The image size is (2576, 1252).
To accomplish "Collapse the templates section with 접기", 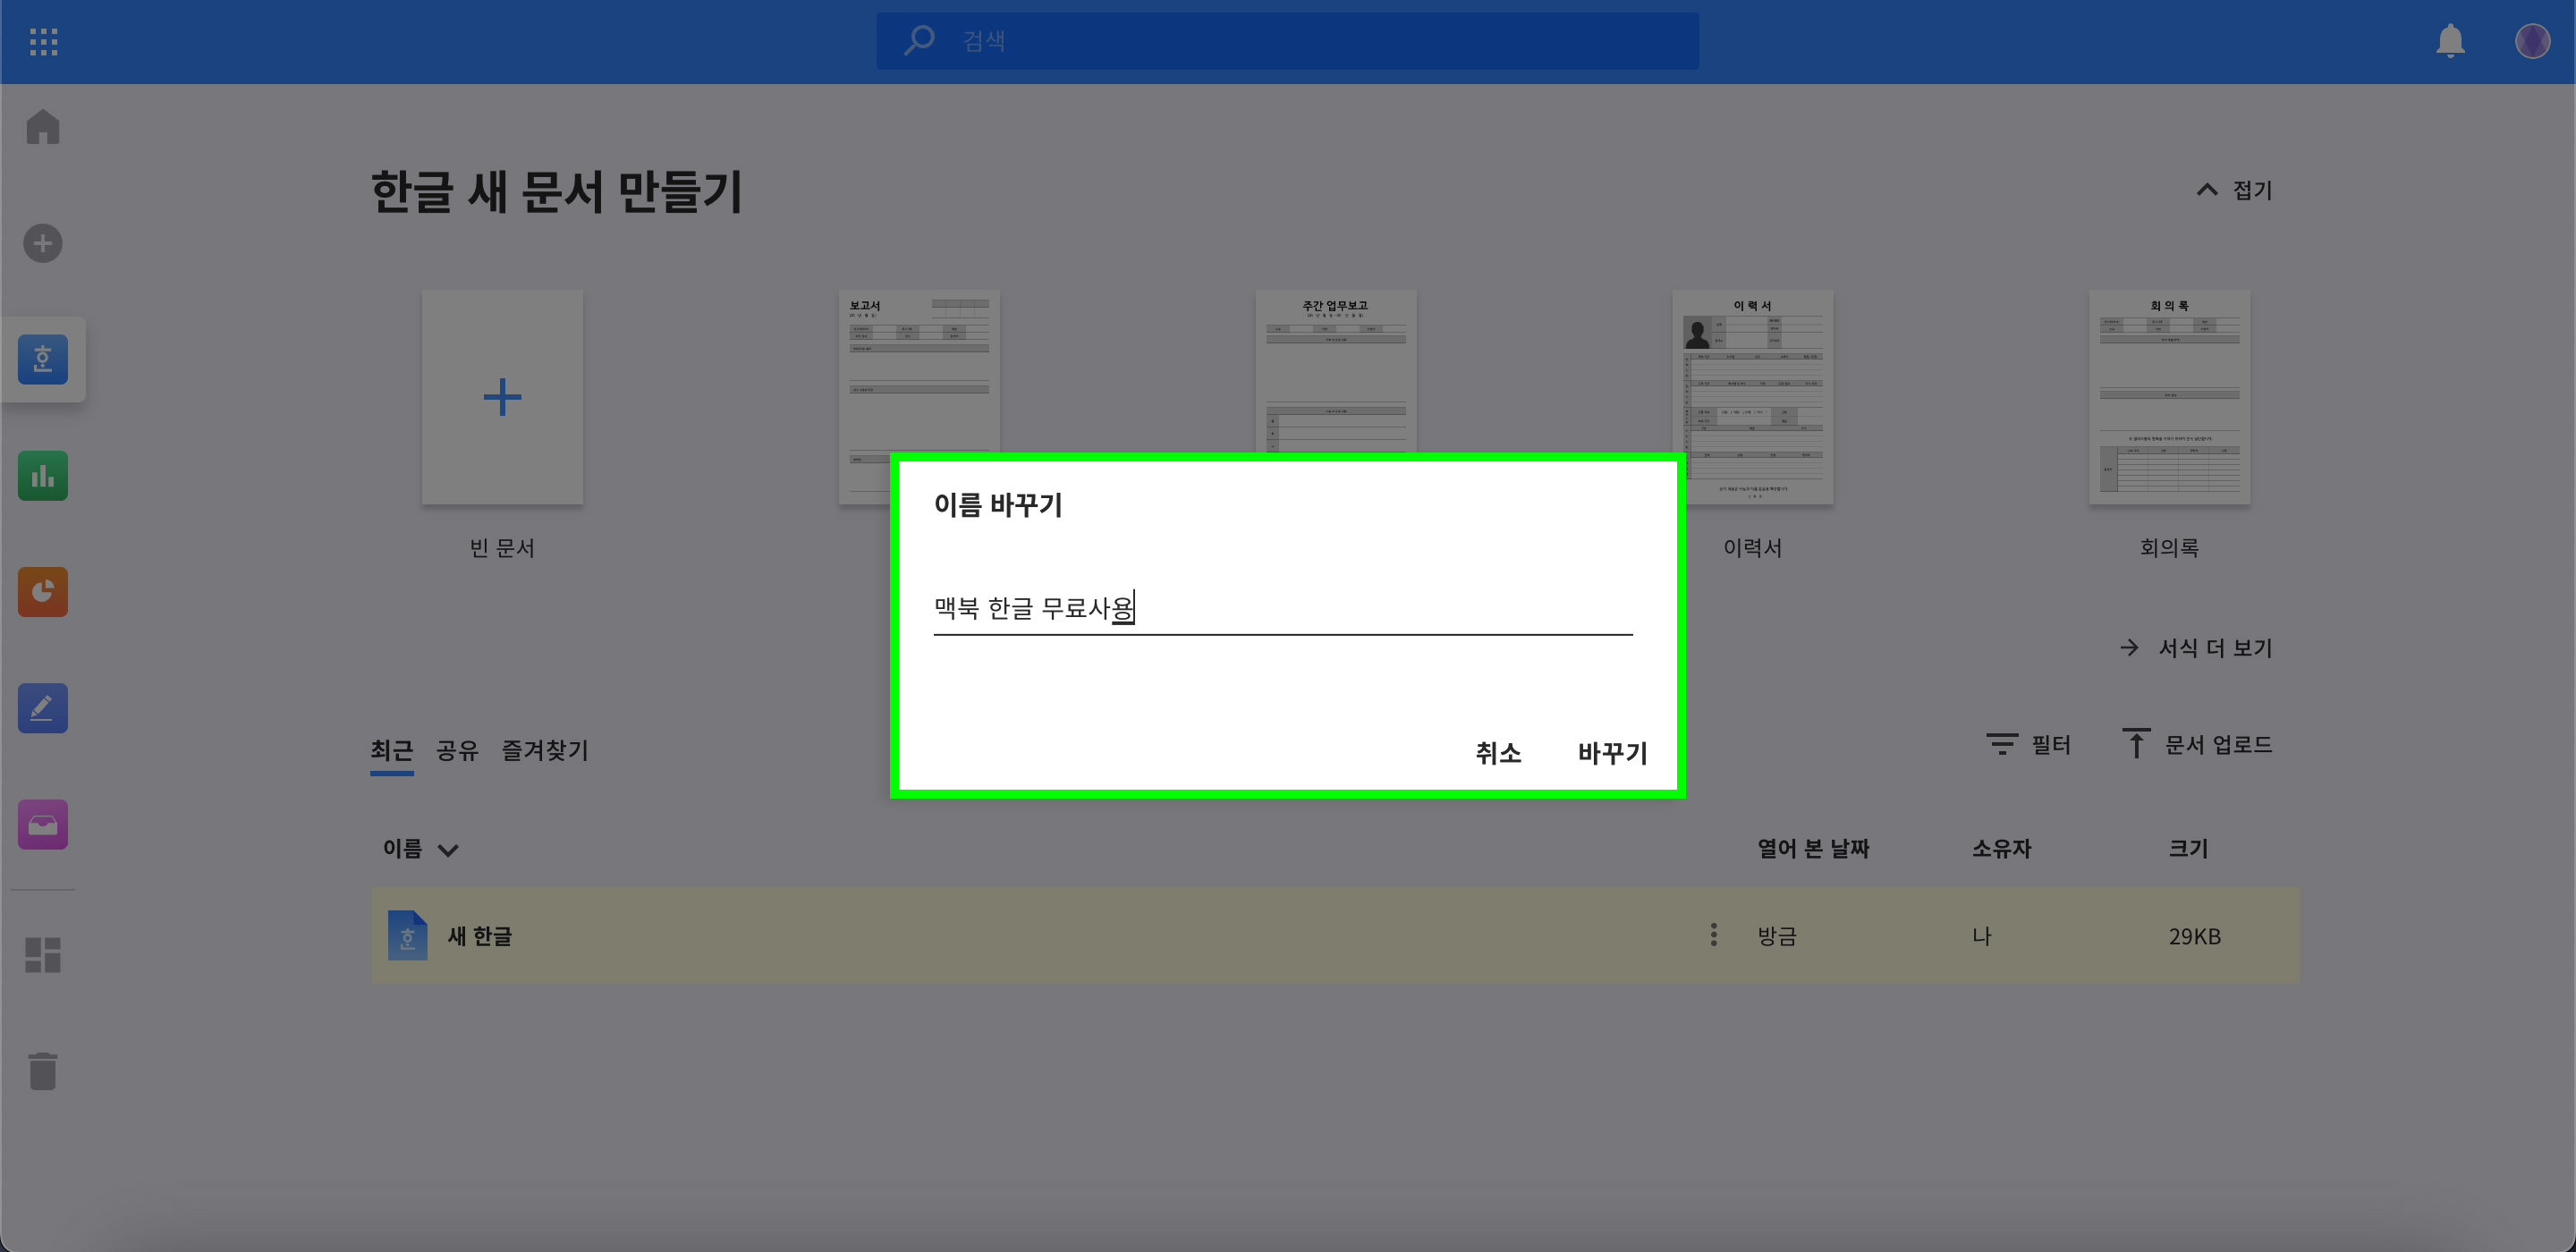I will tap(2235, 190).
